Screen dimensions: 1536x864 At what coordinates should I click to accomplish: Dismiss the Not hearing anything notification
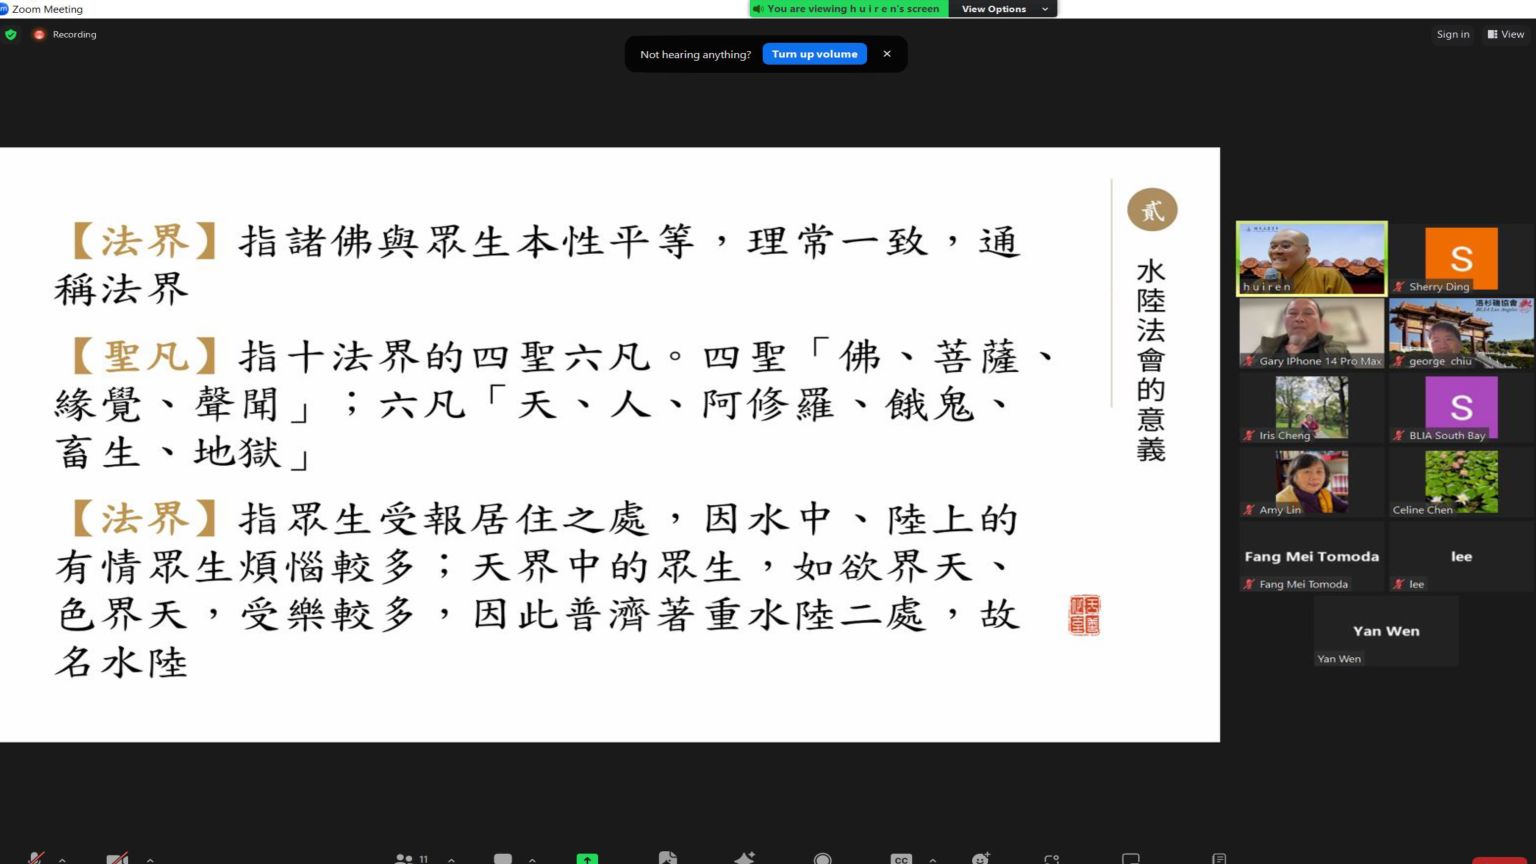[886, 53]
